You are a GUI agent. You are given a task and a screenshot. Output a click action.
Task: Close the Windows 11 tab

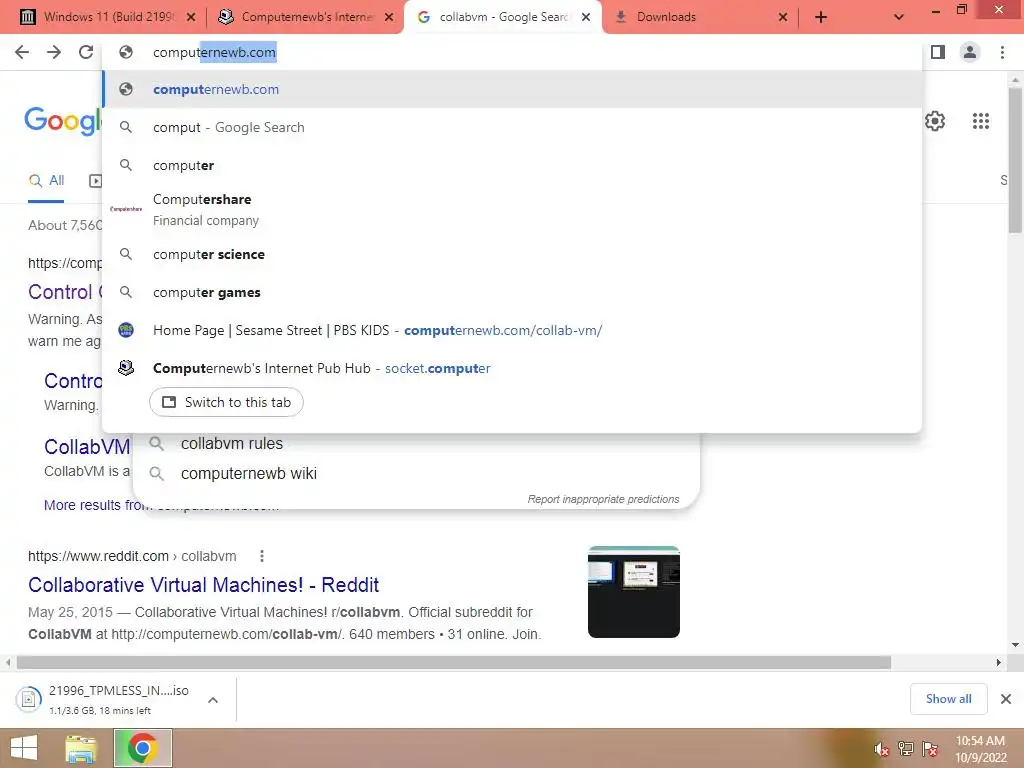(191, 18)
